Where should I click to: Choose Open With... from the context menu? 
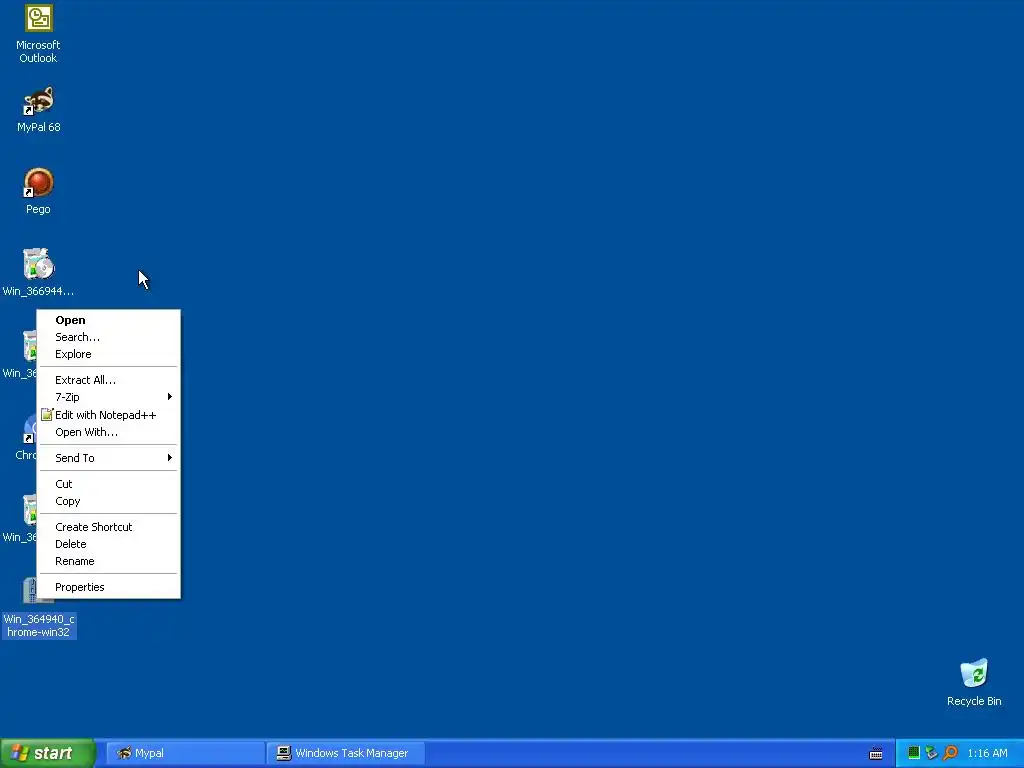109,432
